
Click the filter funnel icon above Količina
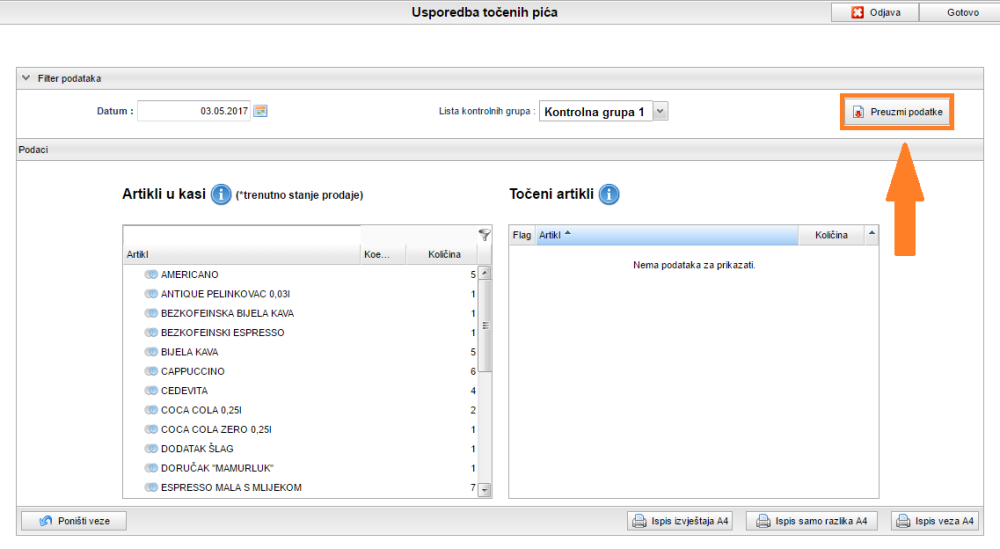click(x=484, y=235)
